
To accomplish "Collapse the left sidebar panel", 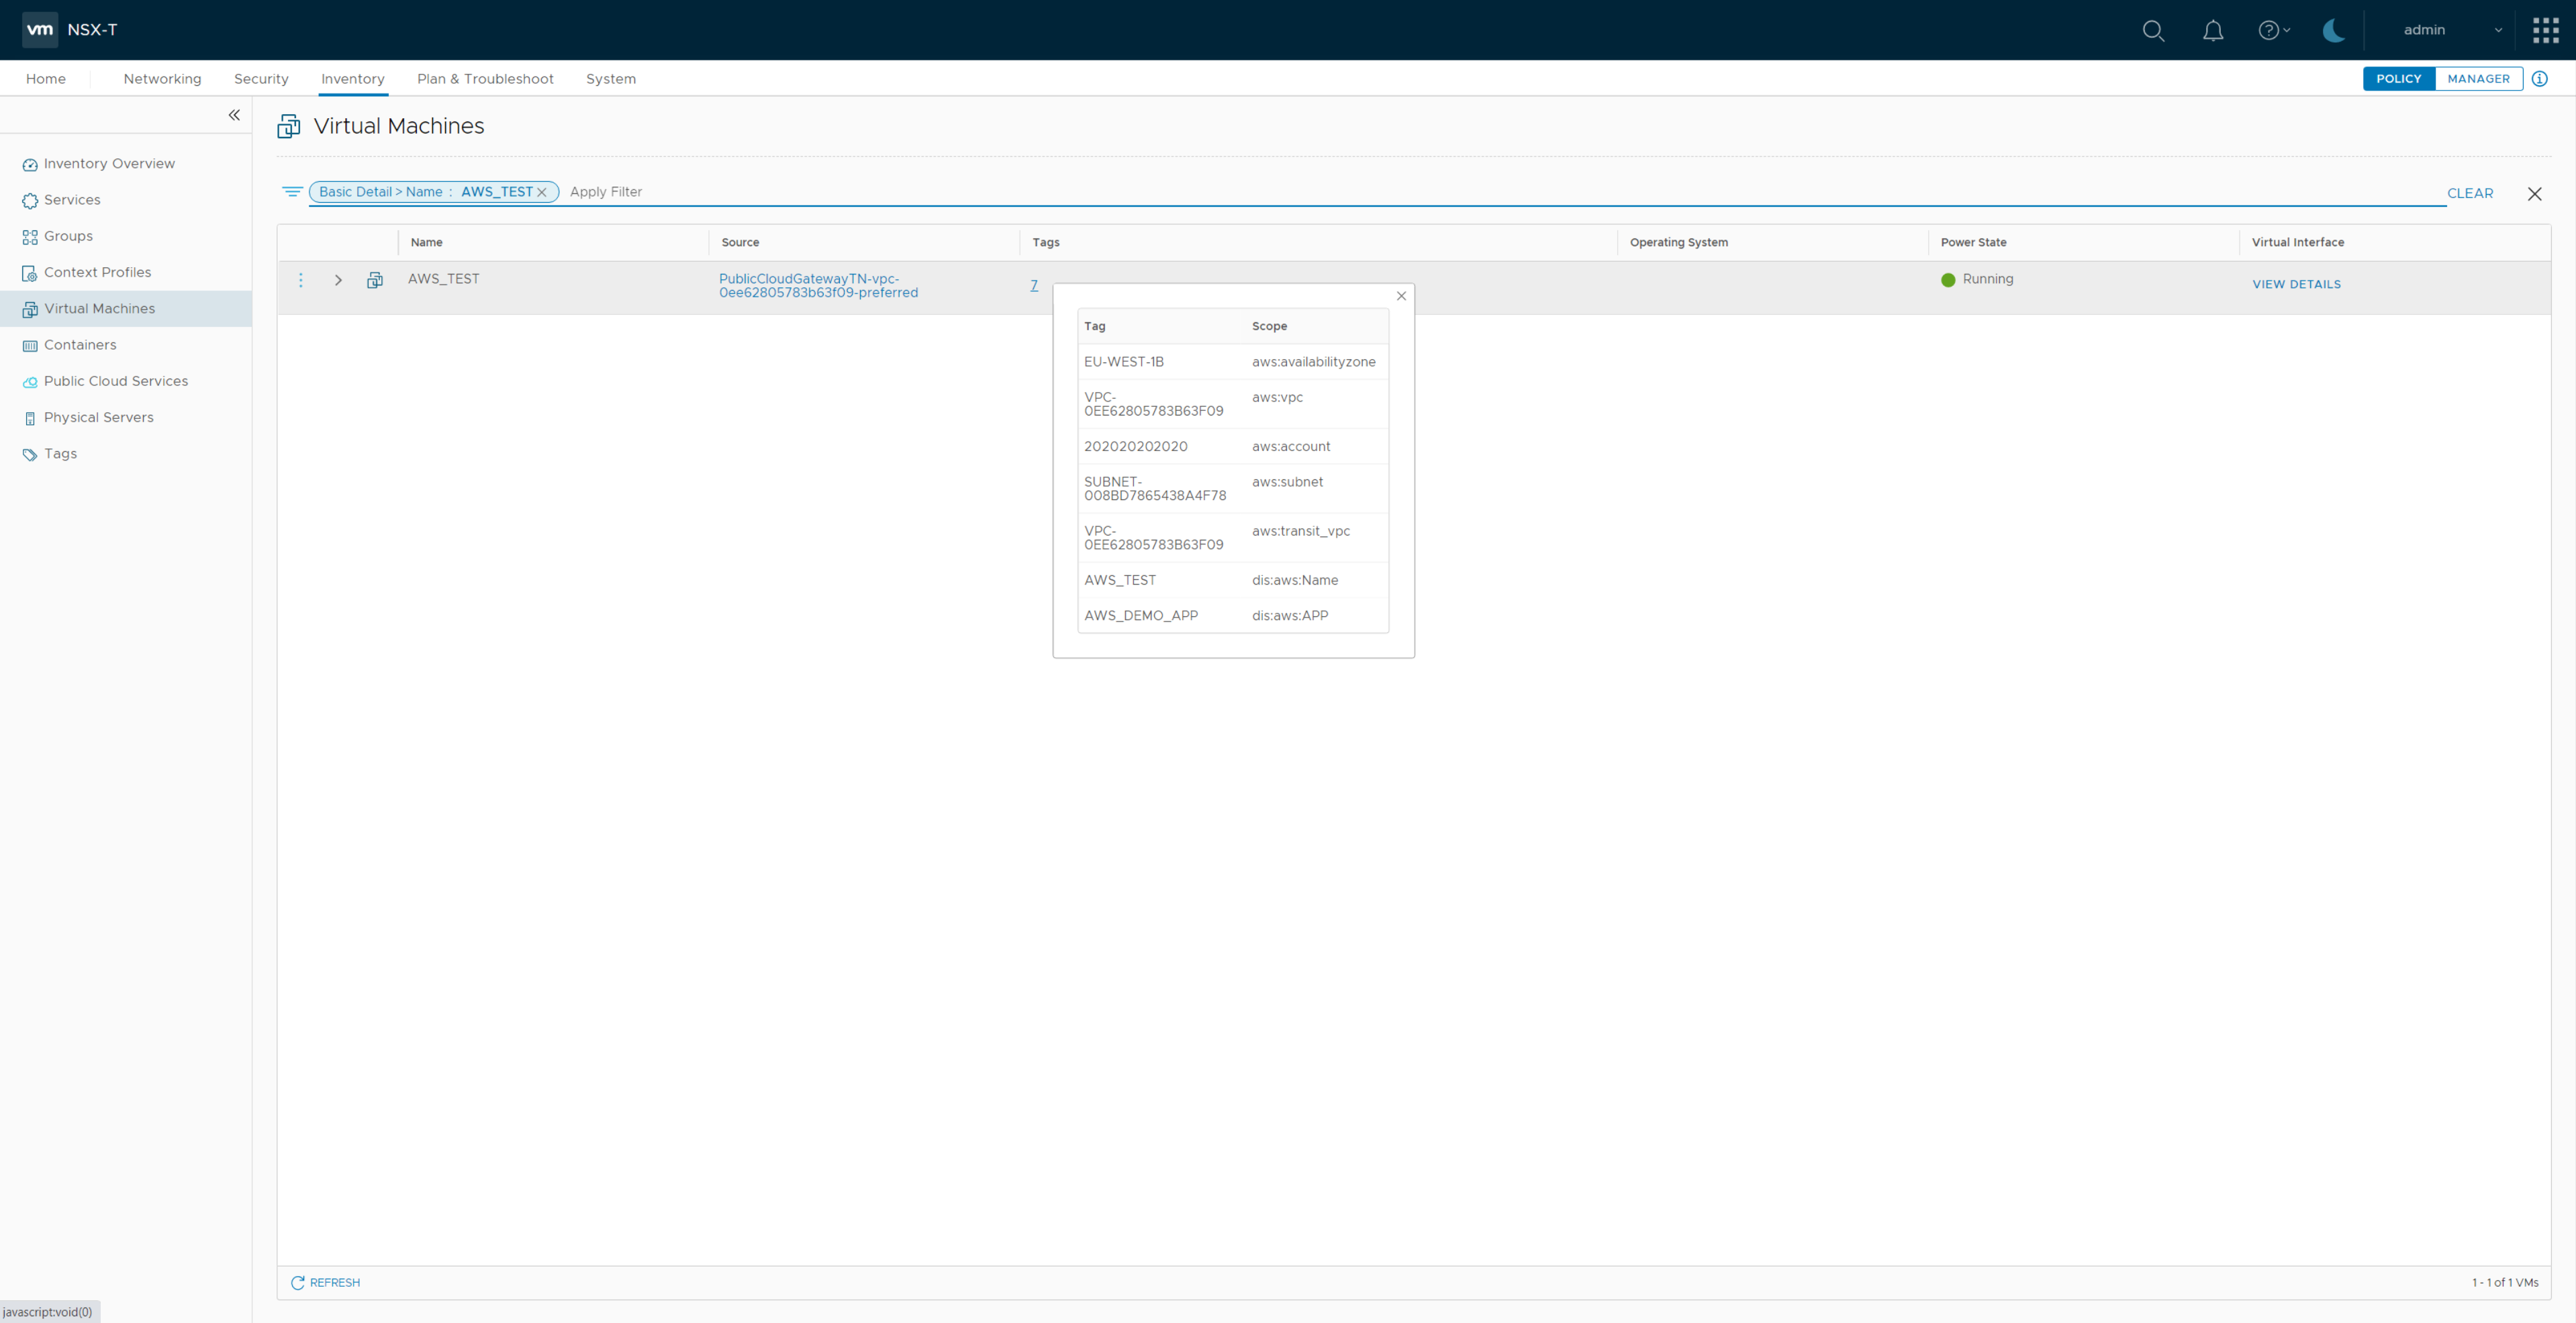I will 234,115.
